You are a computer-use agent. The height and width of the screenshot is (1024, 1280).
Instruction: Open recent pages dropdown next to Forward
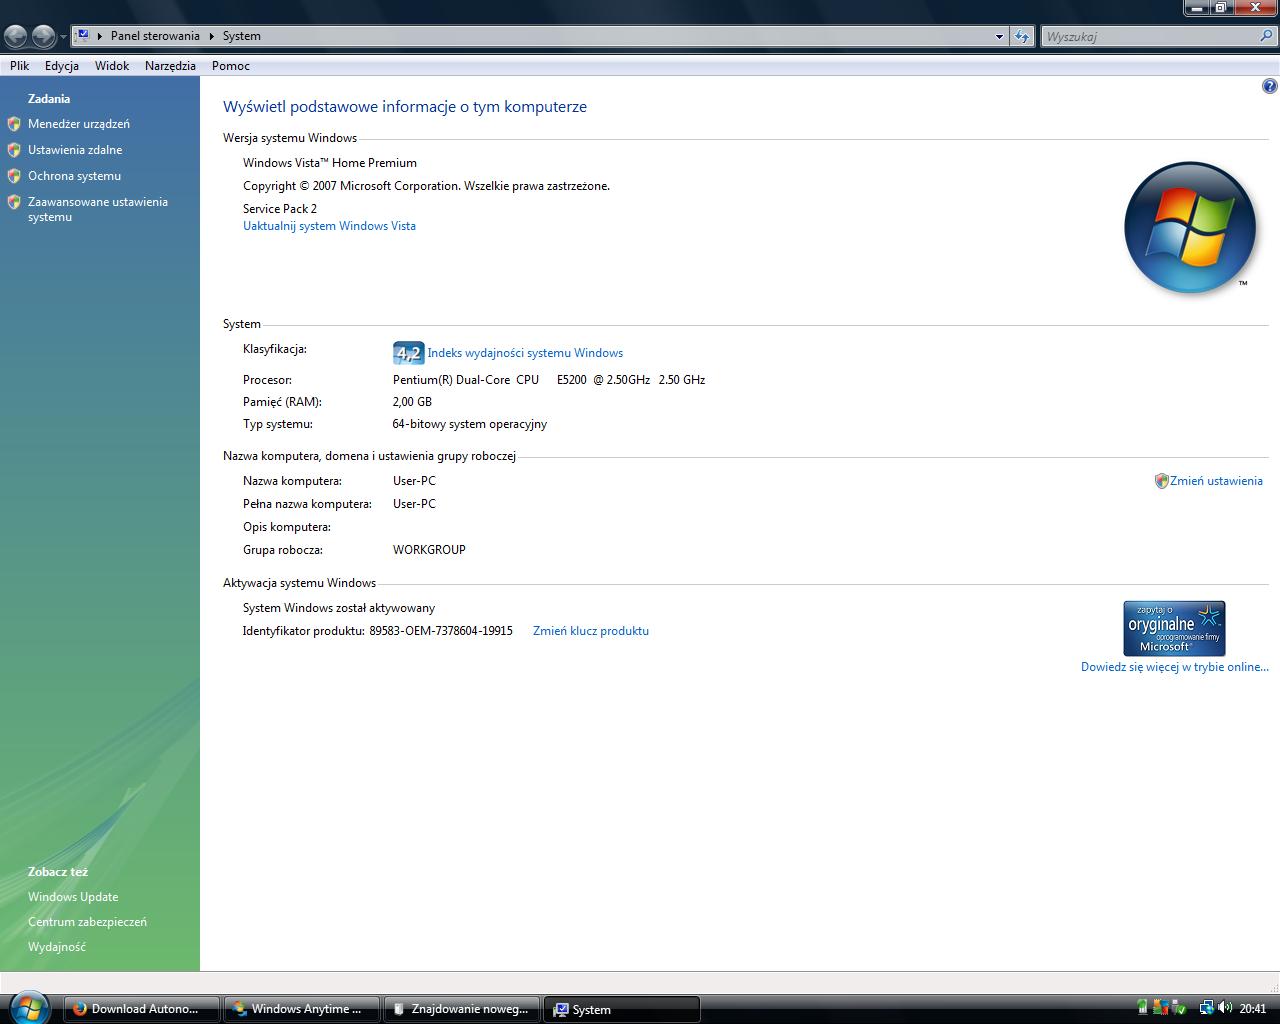pyautogui.click(x=63, y=37)
